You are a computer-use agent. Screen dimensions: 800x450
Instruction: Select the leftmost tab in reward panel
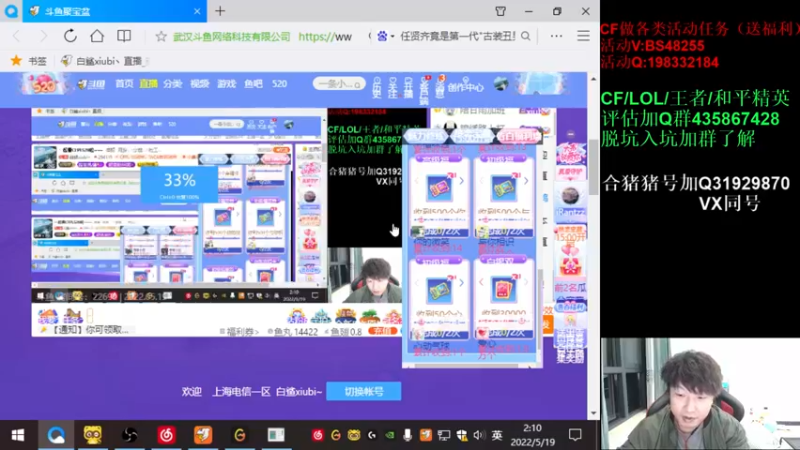[x=426, y=136]
